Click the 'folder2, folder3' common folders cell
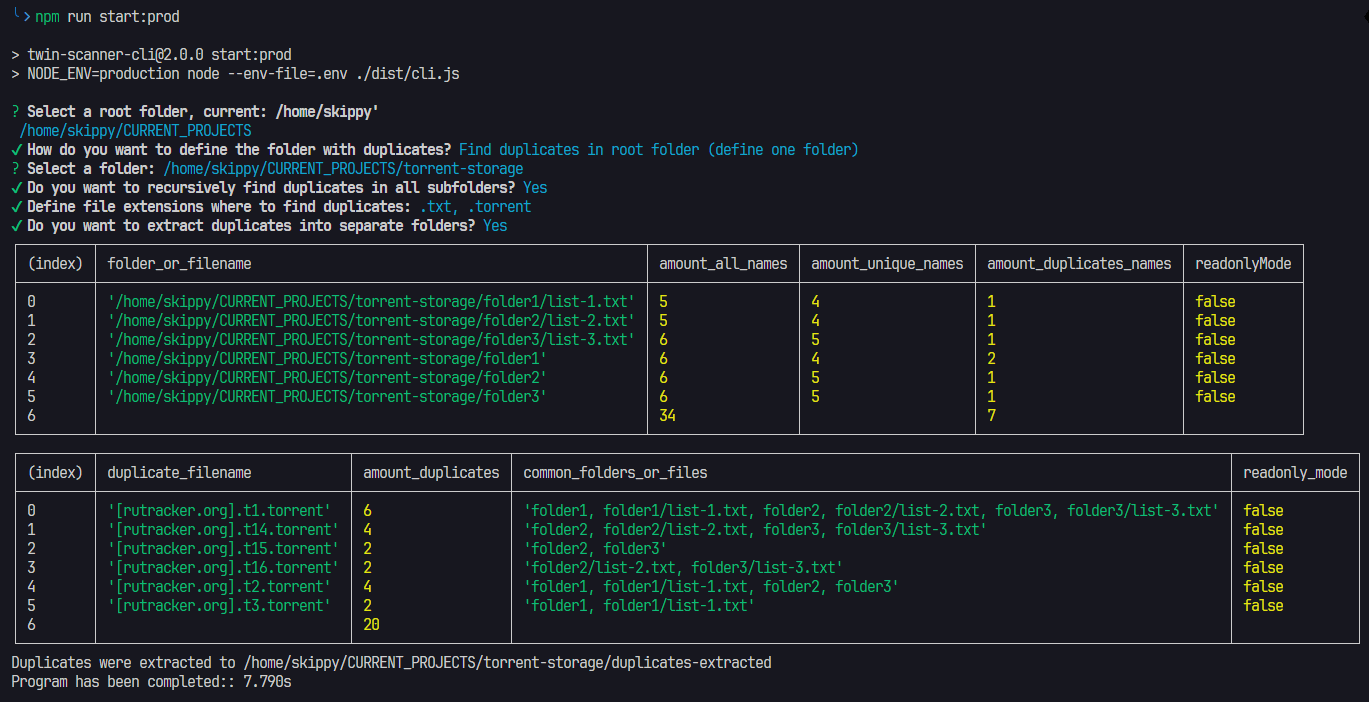This screenshot has height=702, width=1369. coord(595,549)
